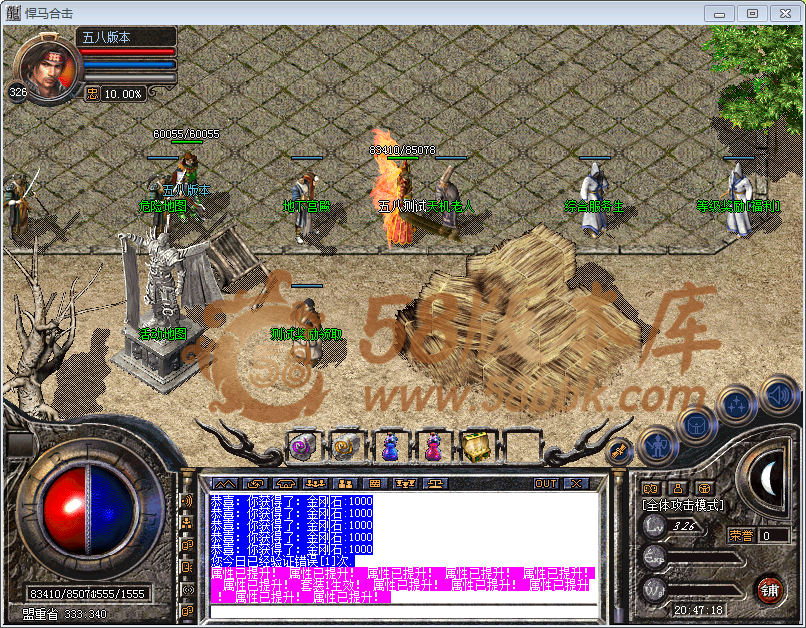Open the two-person icon in chat toolbar
The image size is (806, 628).
point(345,484)
